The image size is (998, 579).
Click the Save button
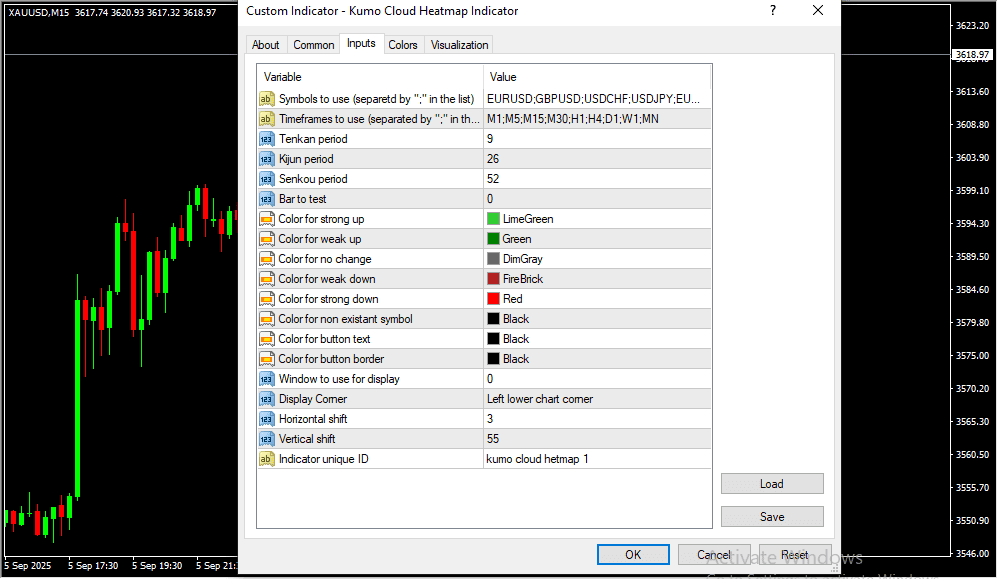click(x=771, y=517)
